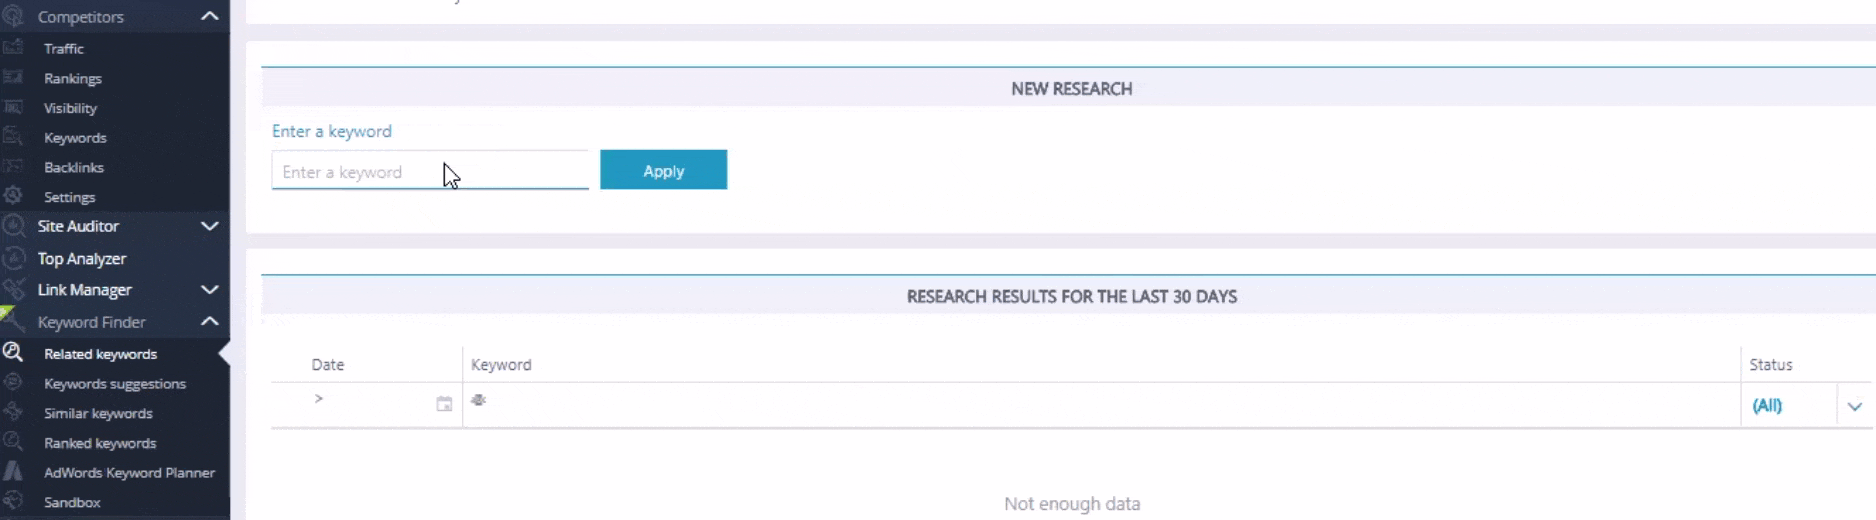Click the Related keywords magnifier icon
The height and width of the screenshot is (520, 1876).
tap(13, 352)
